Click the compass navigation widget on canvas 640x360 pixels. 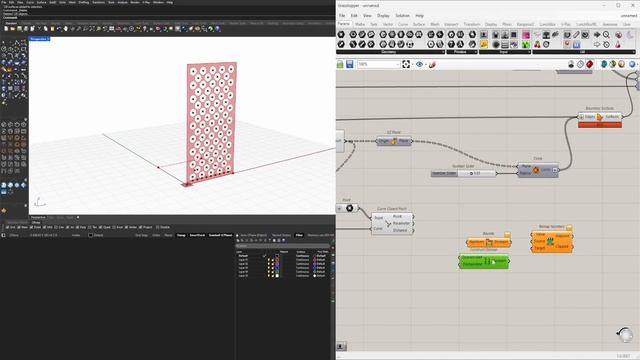click(x=625, y=335)
